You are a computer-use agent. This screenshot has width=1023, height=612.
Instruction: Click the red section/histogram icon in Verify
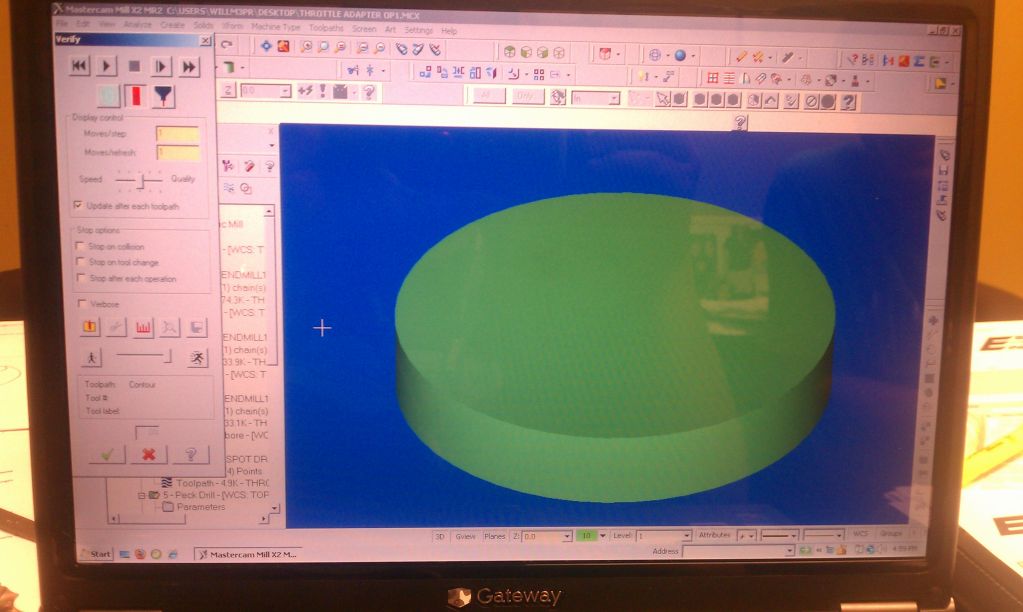pos(144,327)
